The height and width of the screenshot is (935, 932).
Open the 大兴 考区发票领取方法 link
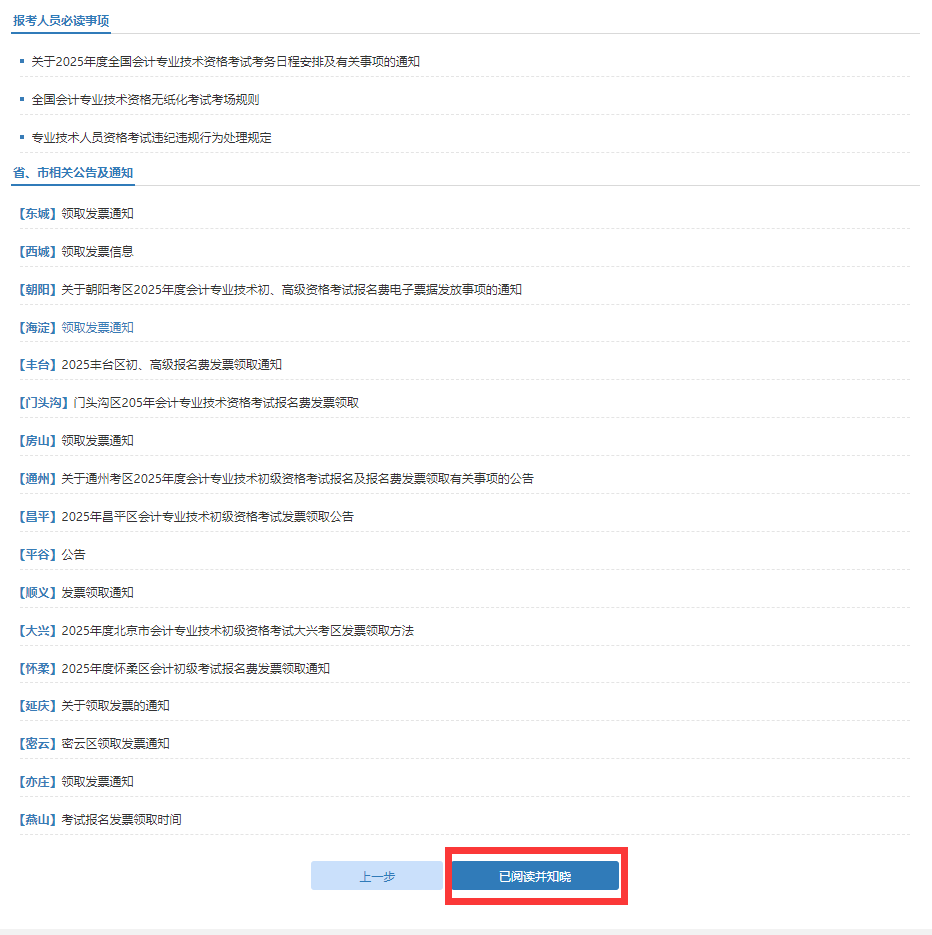pos(237,631)
